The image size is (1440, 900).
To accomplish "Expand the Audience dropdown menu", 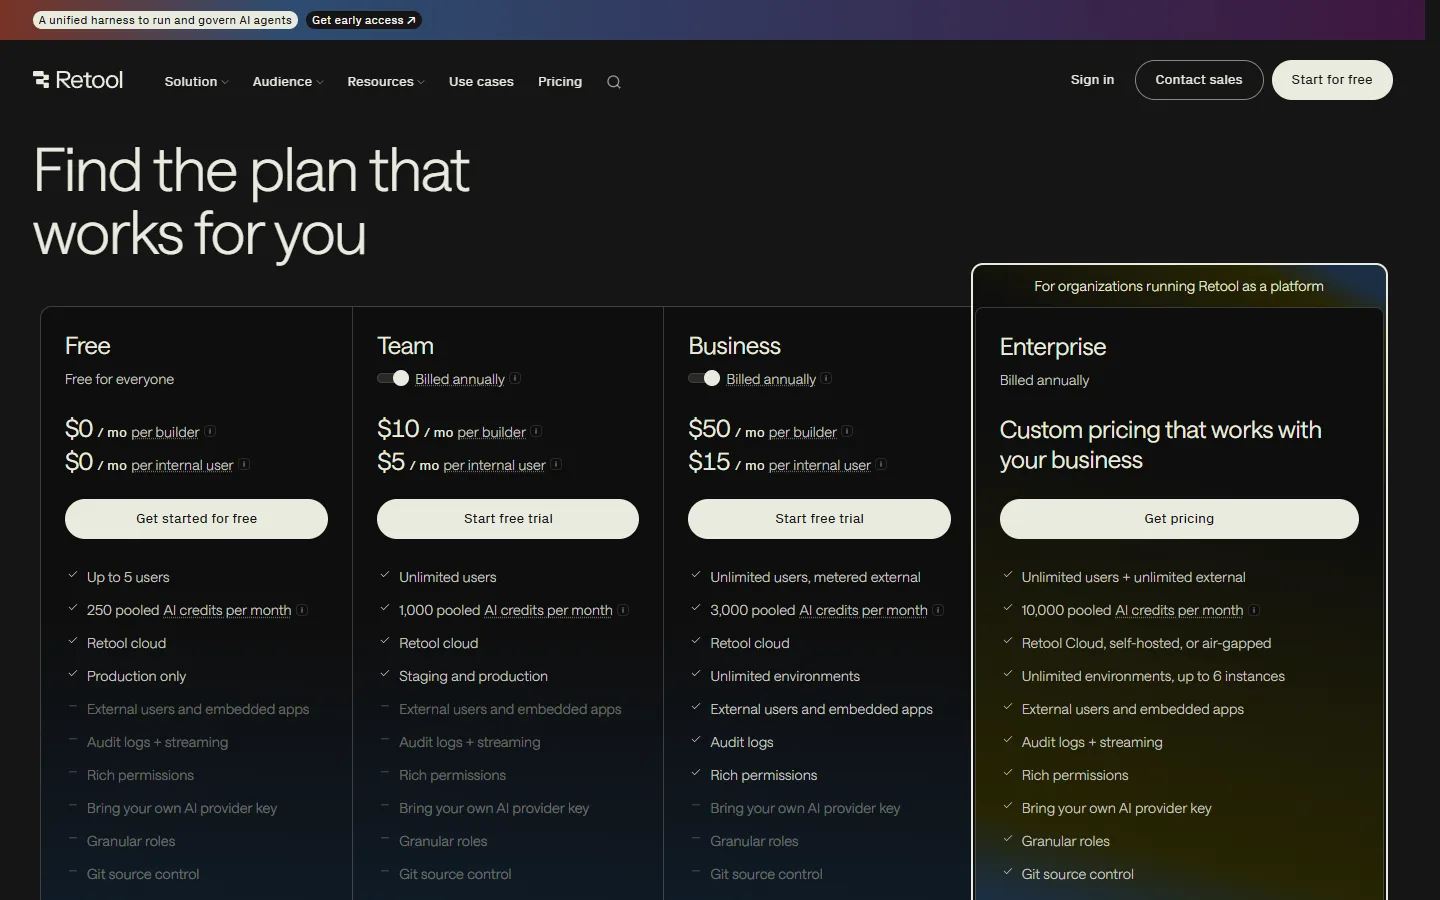I will coord(288,82).
